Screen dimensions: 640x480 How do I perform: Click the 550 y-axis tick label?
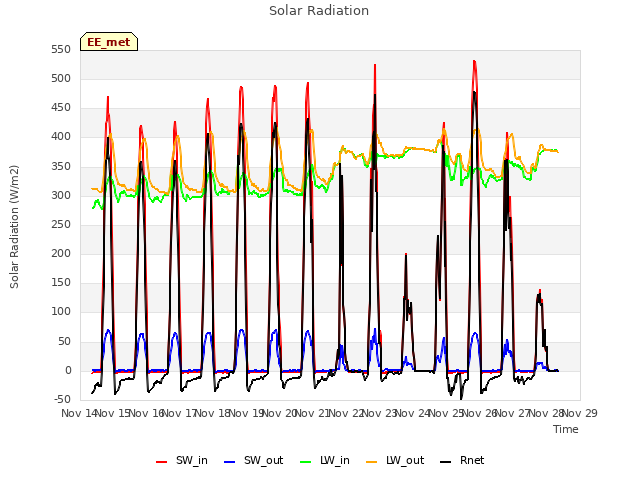click(61, 50)
